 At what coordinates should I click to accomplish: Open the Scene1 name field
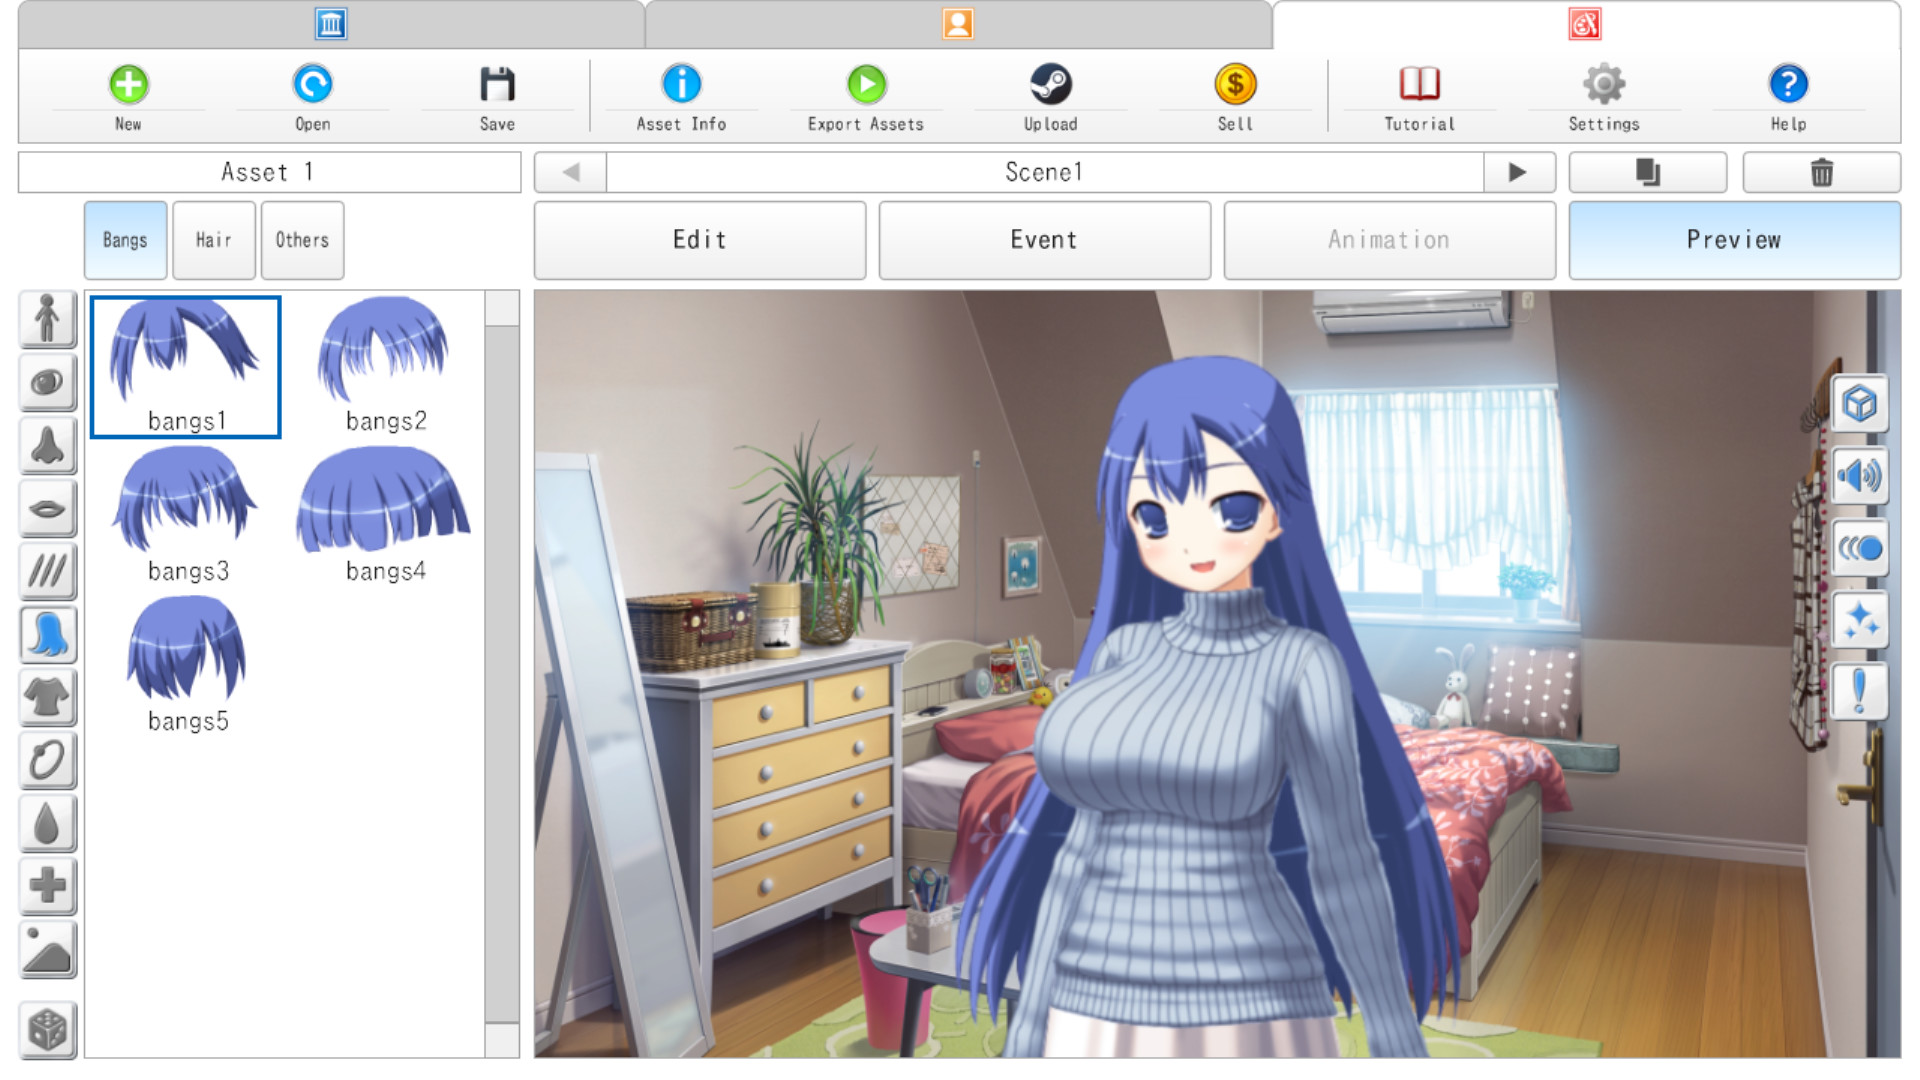(x=1045, y=171)
